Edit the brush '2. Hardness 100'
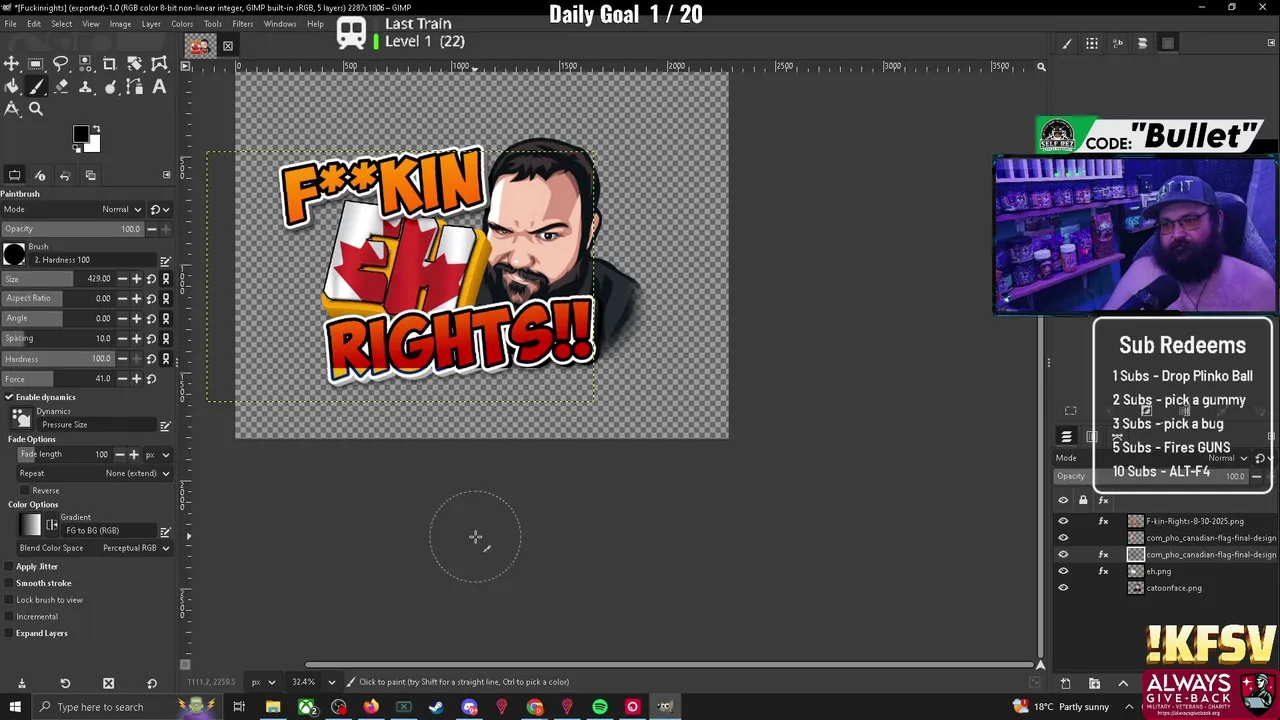Viewport: 1280px width, 720px height. point(165,261)
